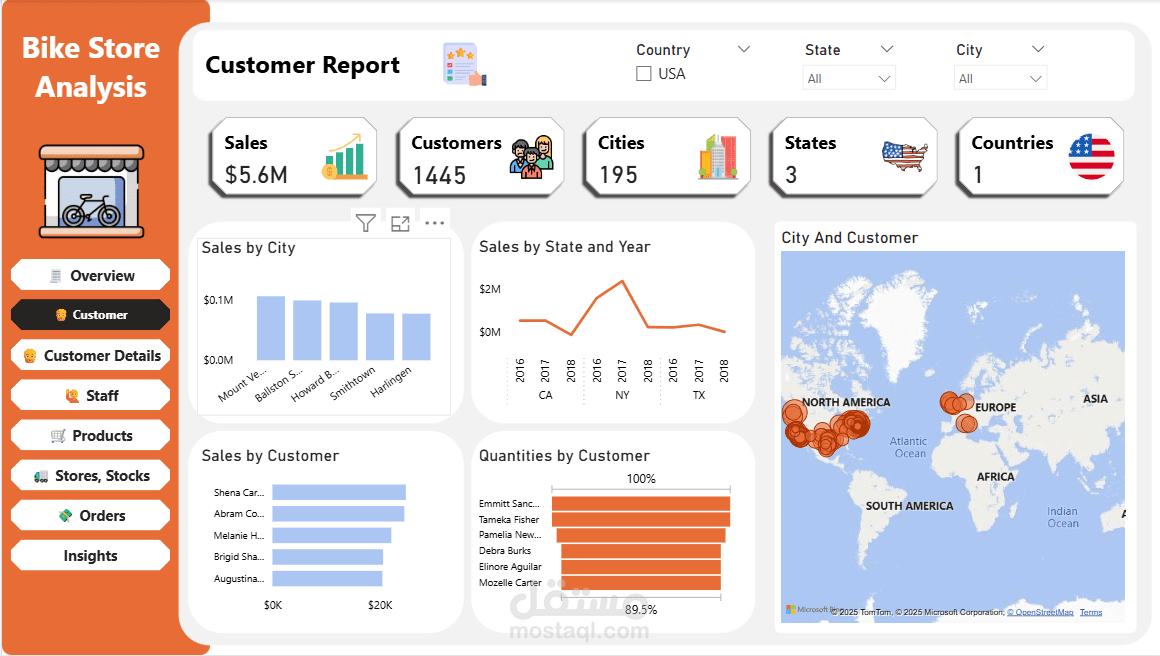The height and width of the screenshot is (656, 1160).
Task: Collapse the Country slicer chevron
Action: pyautogui.click(x=743, y=49)
